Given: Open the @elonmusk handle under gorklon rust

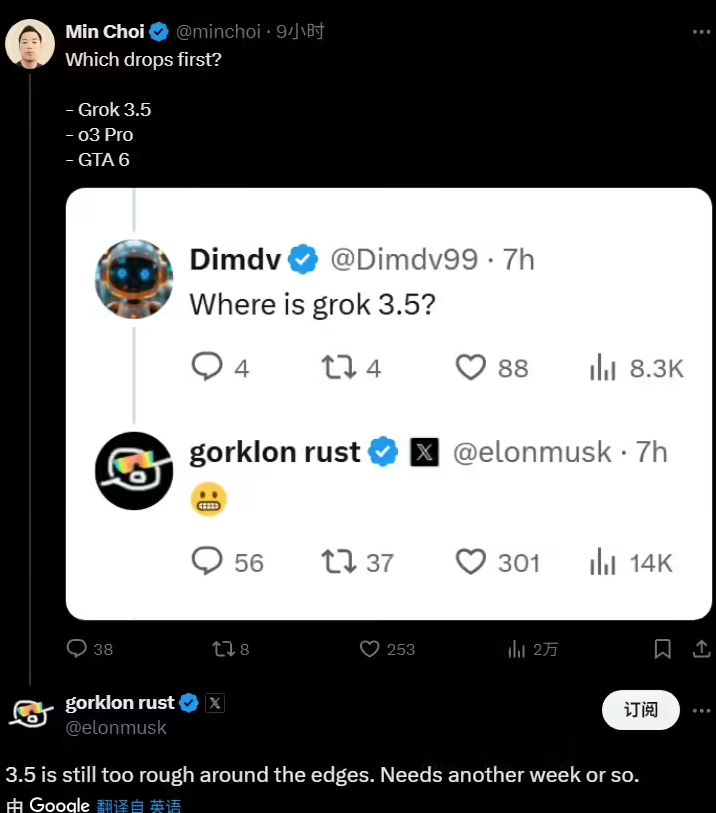Looking at the screenshot, I should click(116, 728).
